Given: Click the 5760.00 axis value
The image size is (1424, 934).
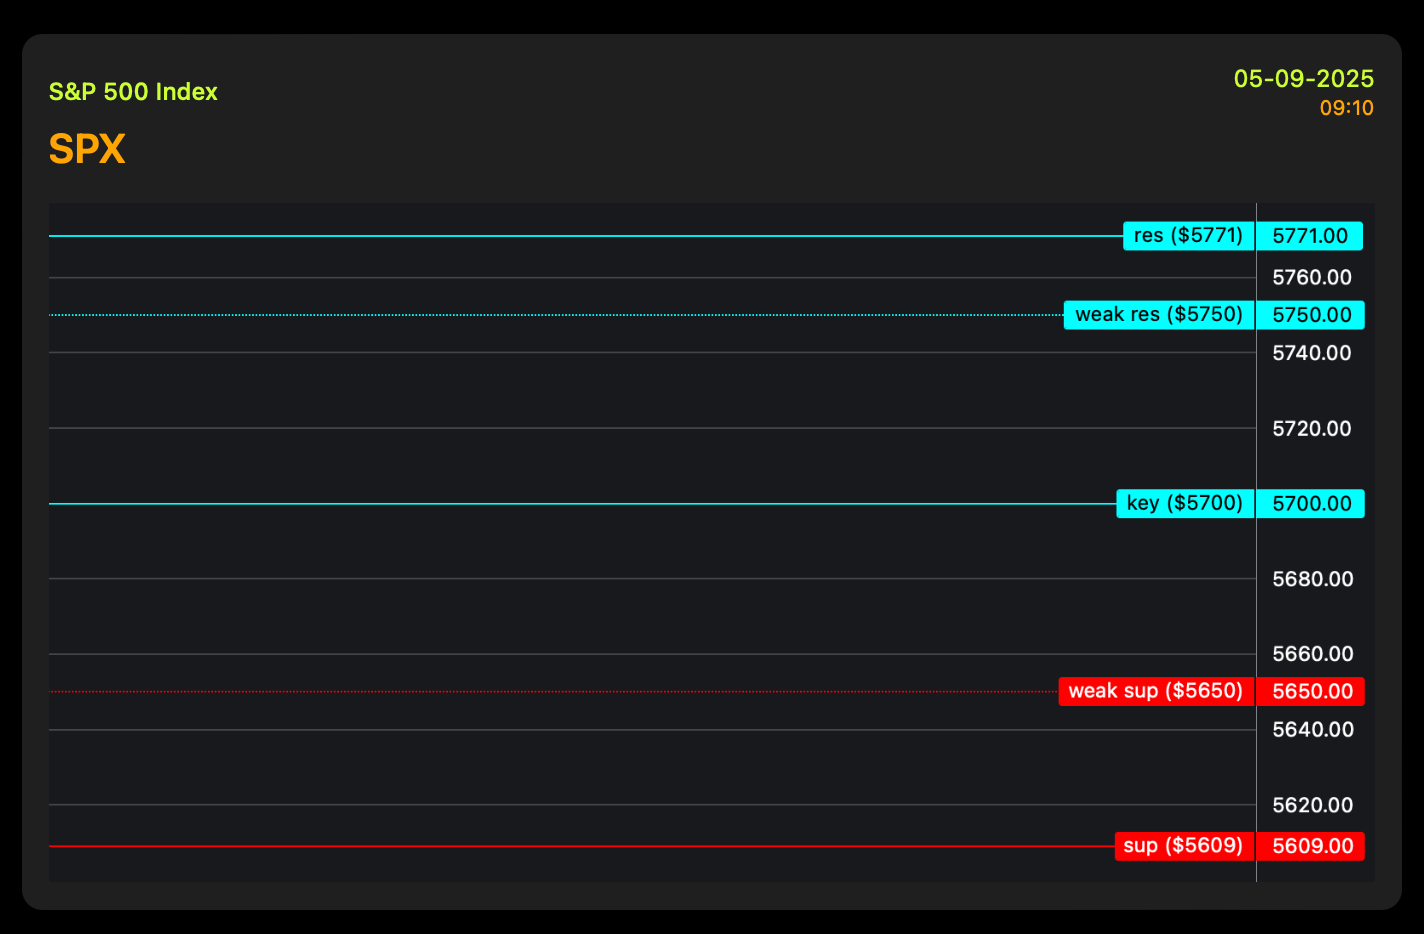Looking at the screenshot, I should pos(1312,277).
